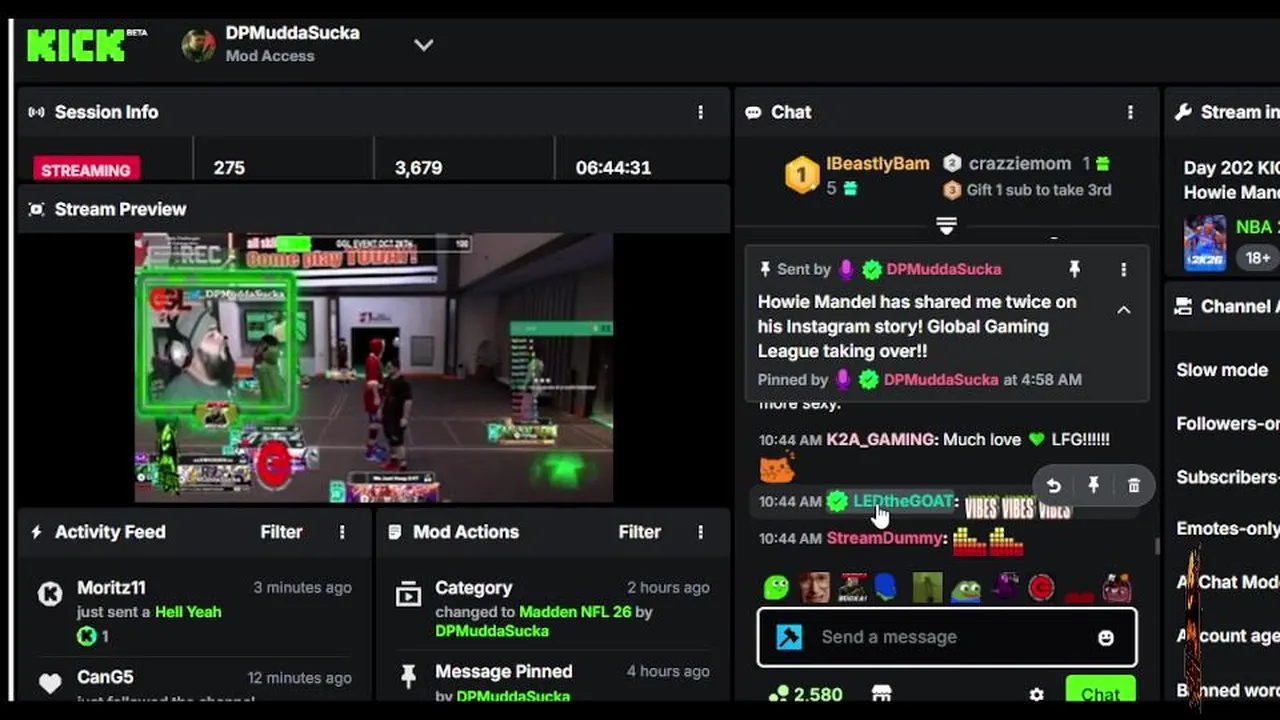Screen dimensions: 1280x720
Task: Click crazziemom on the leaderboard
Action: (1019, 163)
